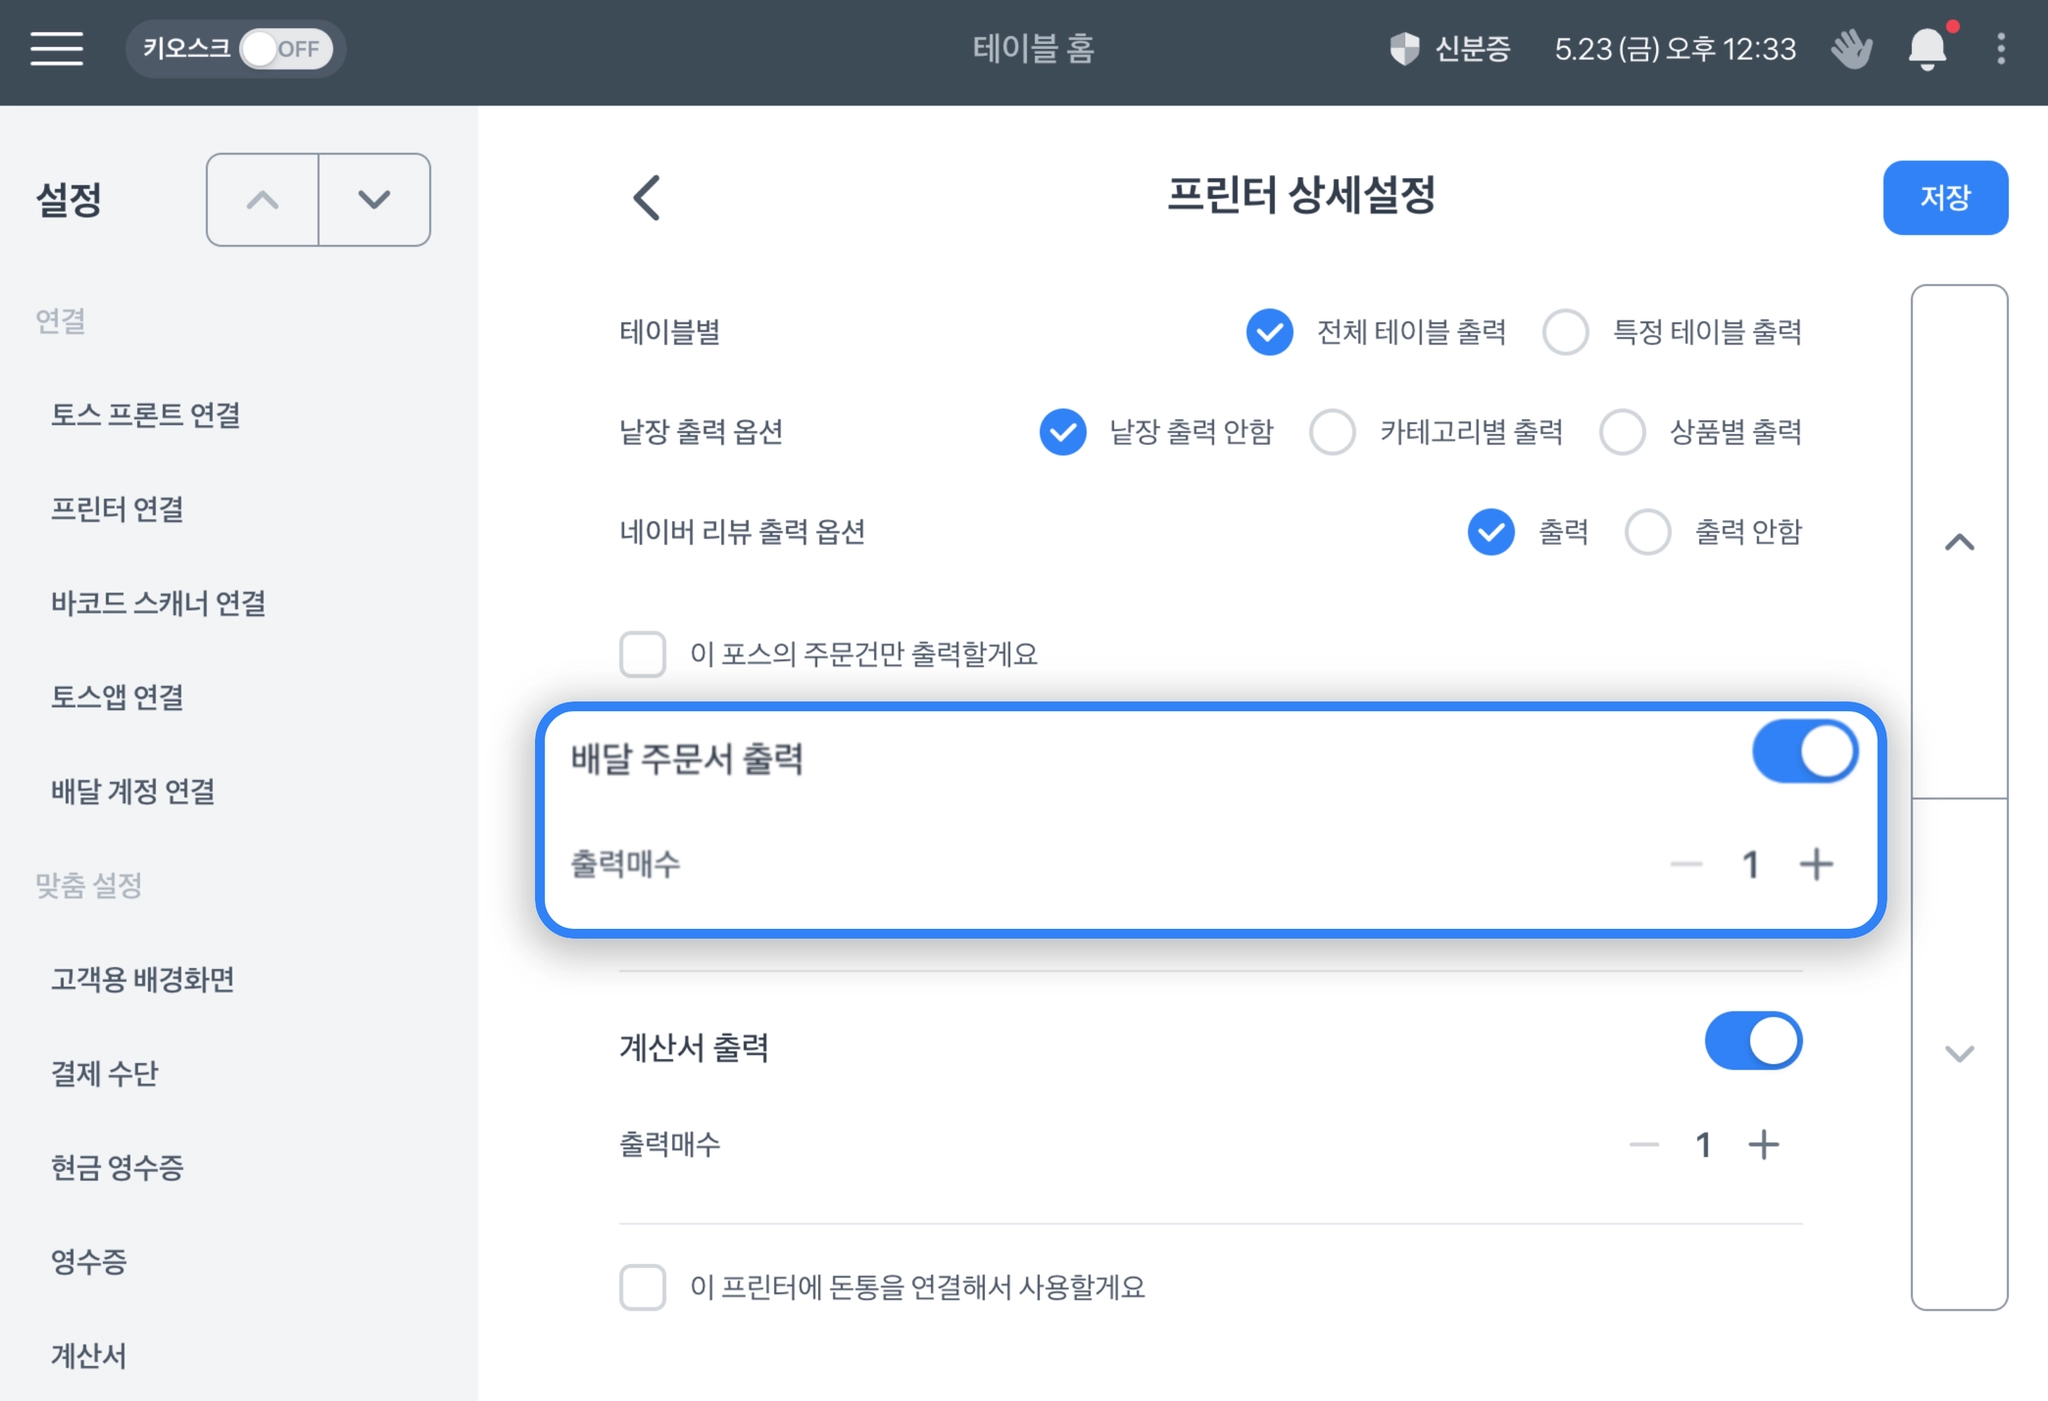Click the notification bell icon
This screenshot has width=2048, height=1401.
(1927, 48)
